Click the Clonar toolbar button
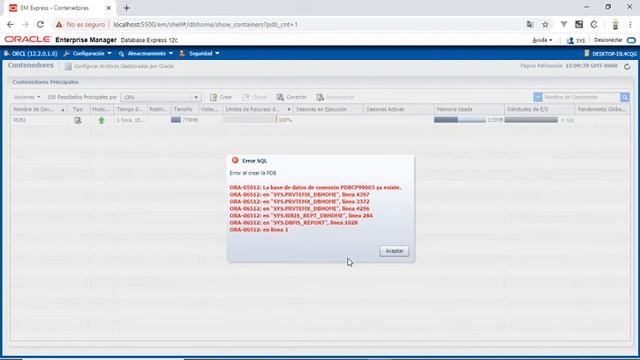This screenshot has height=360, width=640. (x=254, y=97)
